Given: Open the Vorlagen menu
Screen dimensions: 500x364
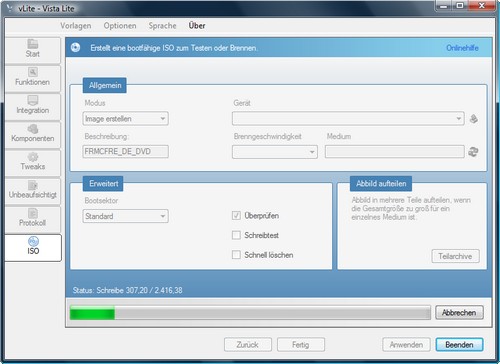Looking at the screenshot, I should [x=76, y=26].
